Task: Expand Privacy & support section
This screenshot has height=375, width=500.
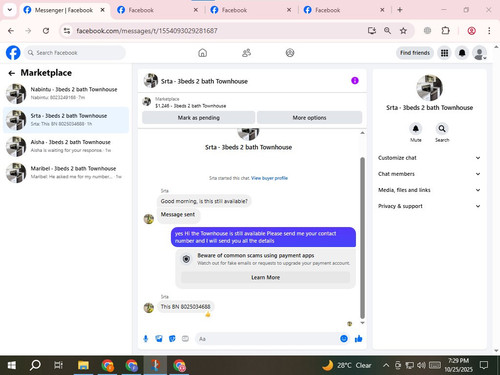Action: (x=429, y=206)
